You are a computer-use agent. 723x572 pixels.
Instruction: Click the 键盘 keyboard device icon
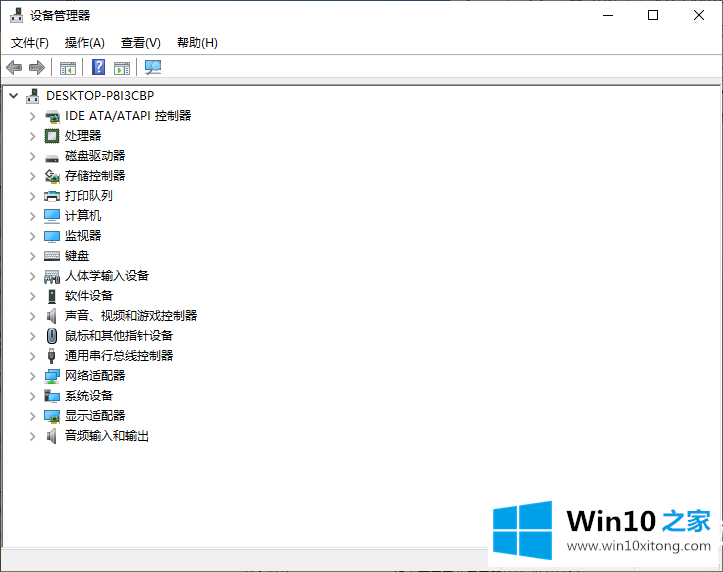click(52, 256)
